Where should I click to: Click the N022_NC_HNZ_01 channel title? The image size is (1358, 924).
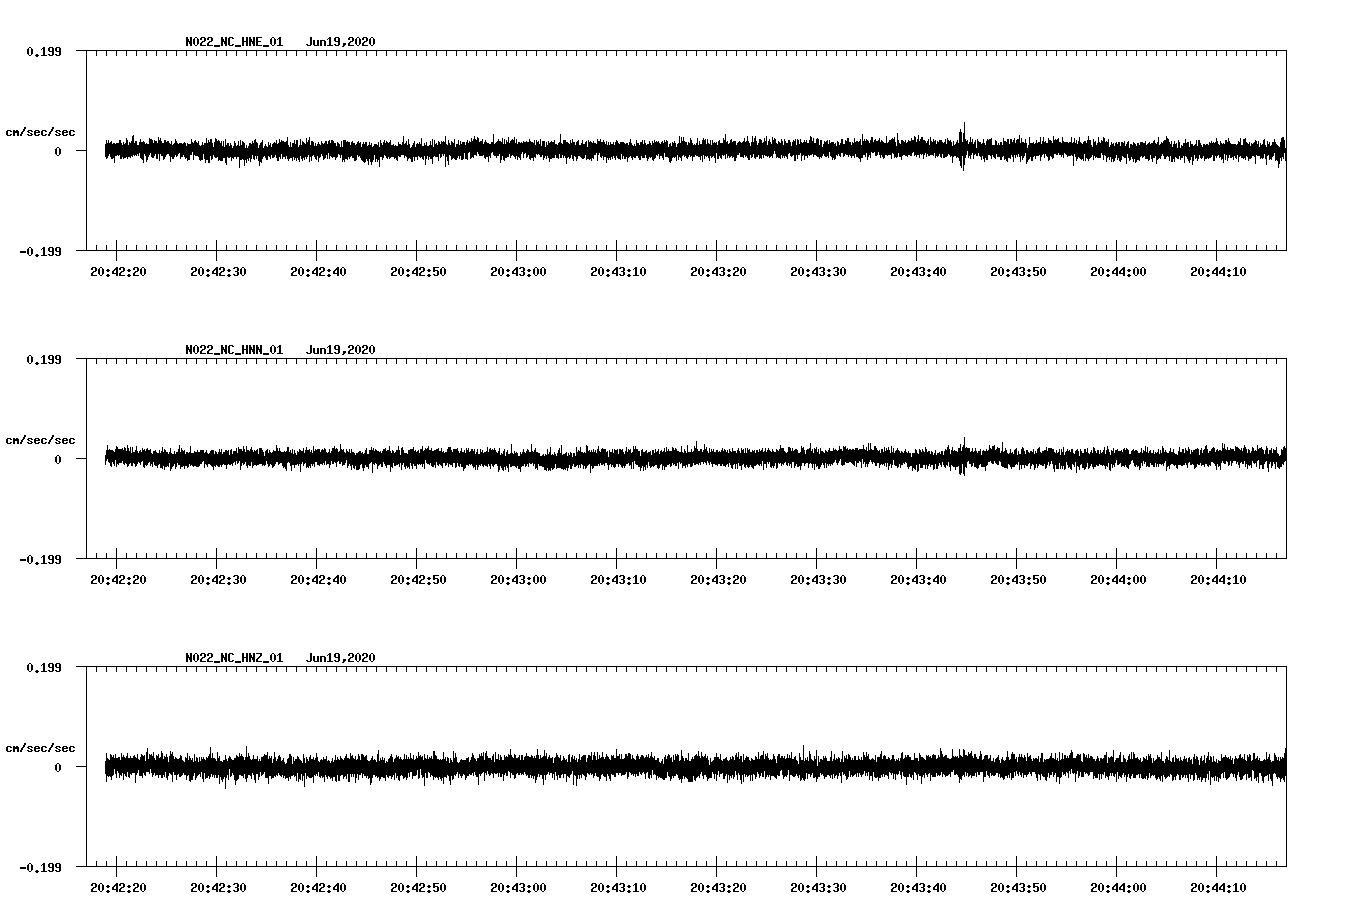[234, 658]
